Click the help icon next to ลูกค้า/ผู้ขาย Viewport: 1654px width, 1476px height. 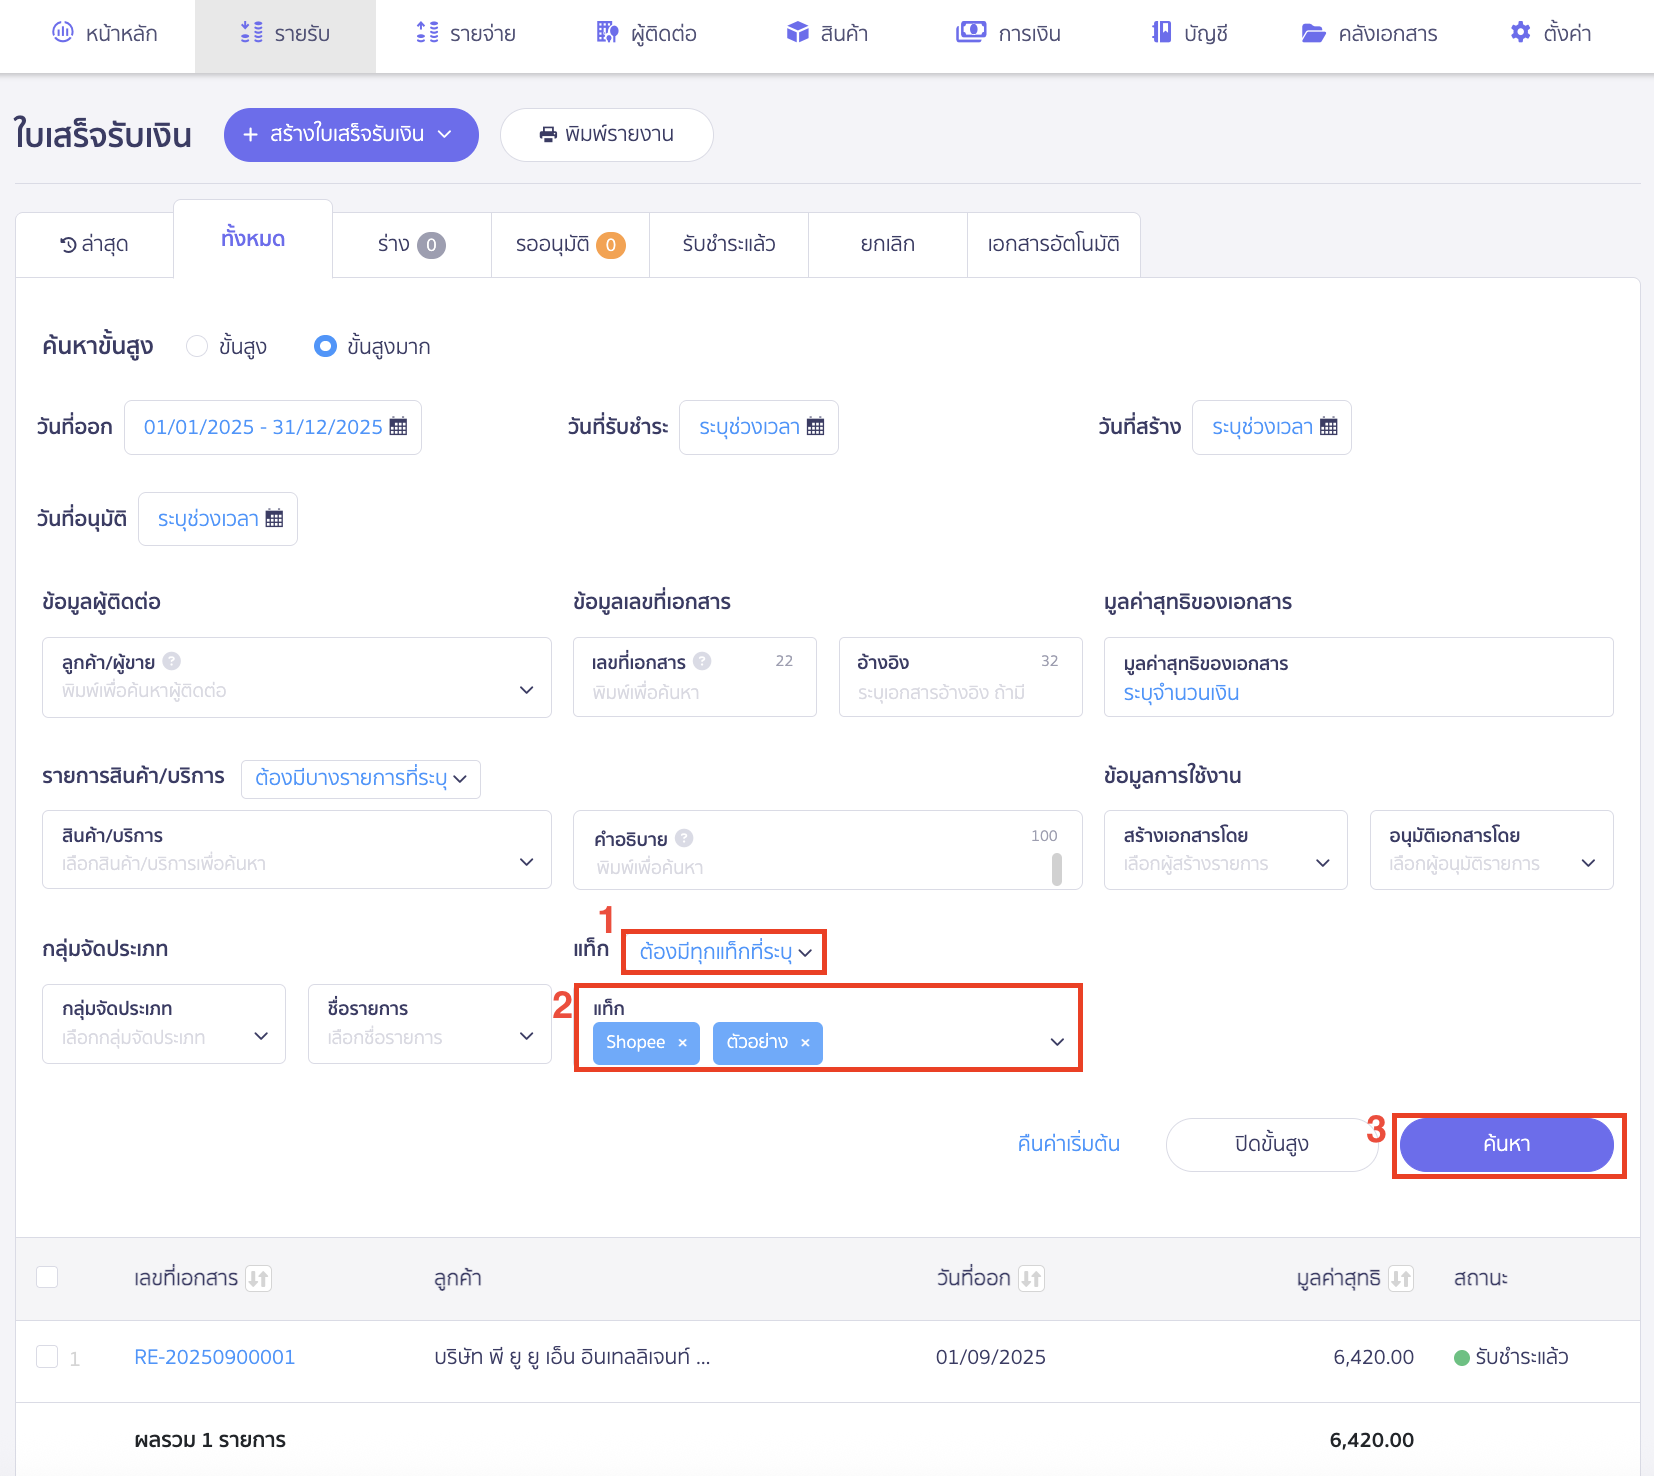[x=172, y=661]
